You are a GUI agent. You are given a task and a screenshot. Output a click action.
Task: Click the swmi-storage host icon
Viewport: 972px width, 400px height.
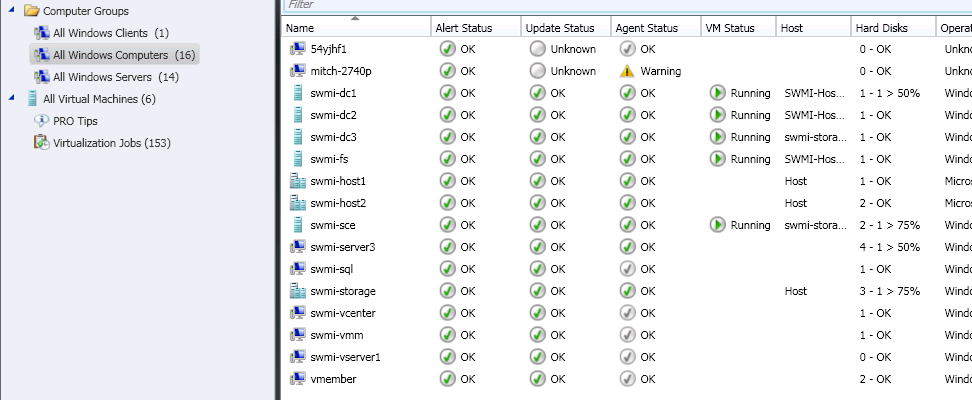coord(296,291)
